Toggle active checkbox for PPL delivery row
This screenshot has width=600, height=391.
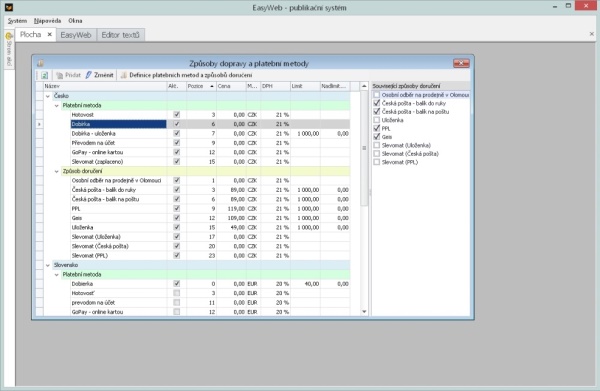(x=176, y=209)
